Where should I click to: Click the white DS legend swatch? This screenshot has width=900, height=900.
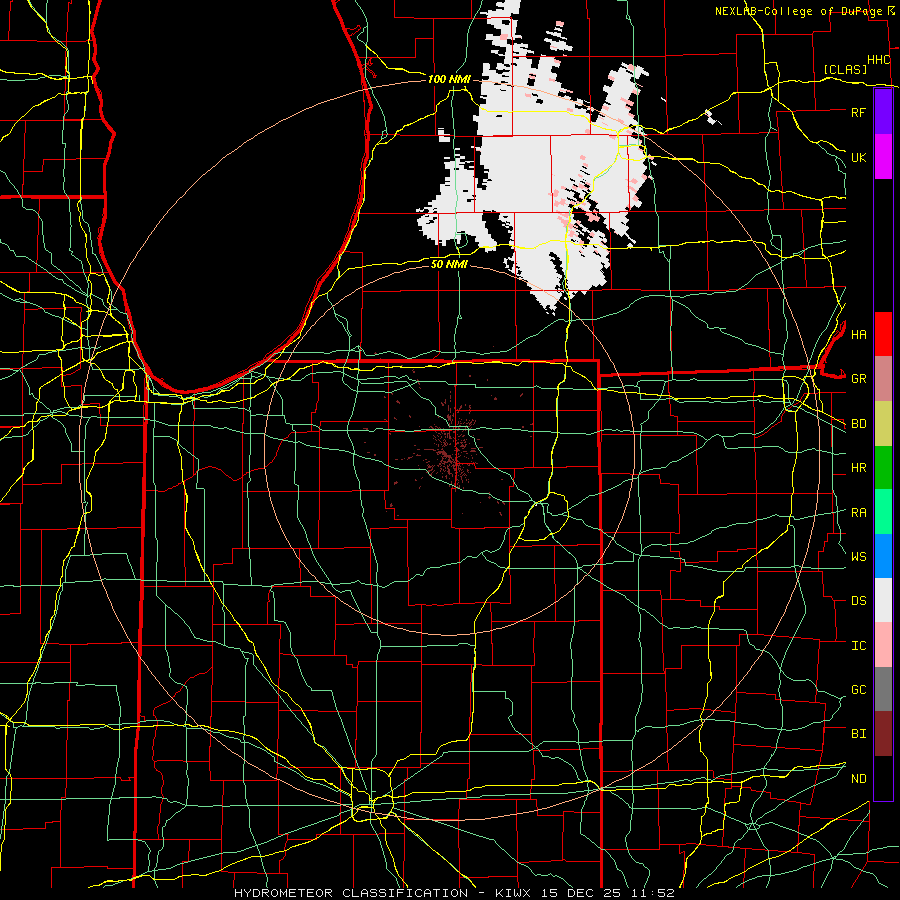point(883,600)
